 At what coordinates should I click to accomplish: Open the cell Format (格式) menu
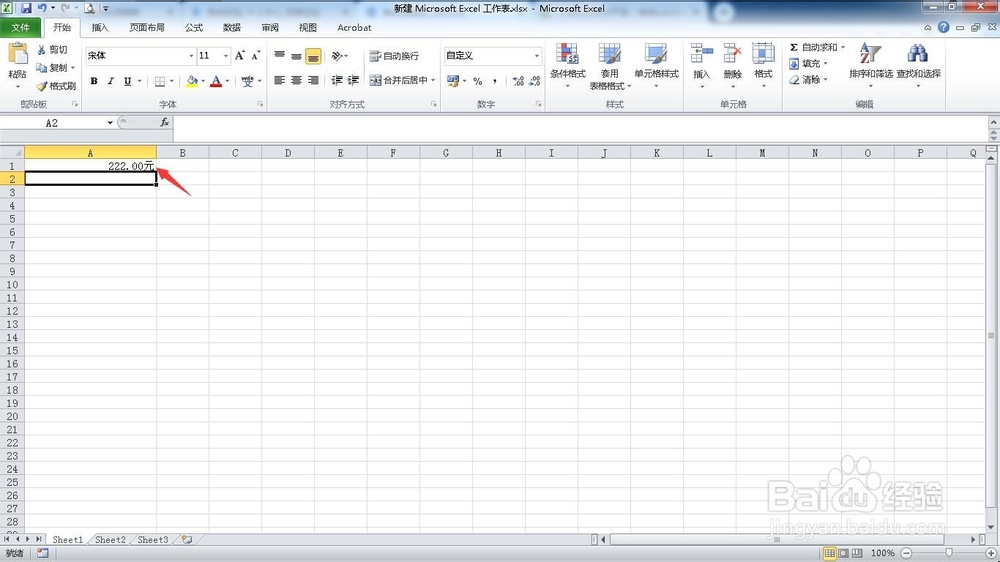tap(763, 66)
